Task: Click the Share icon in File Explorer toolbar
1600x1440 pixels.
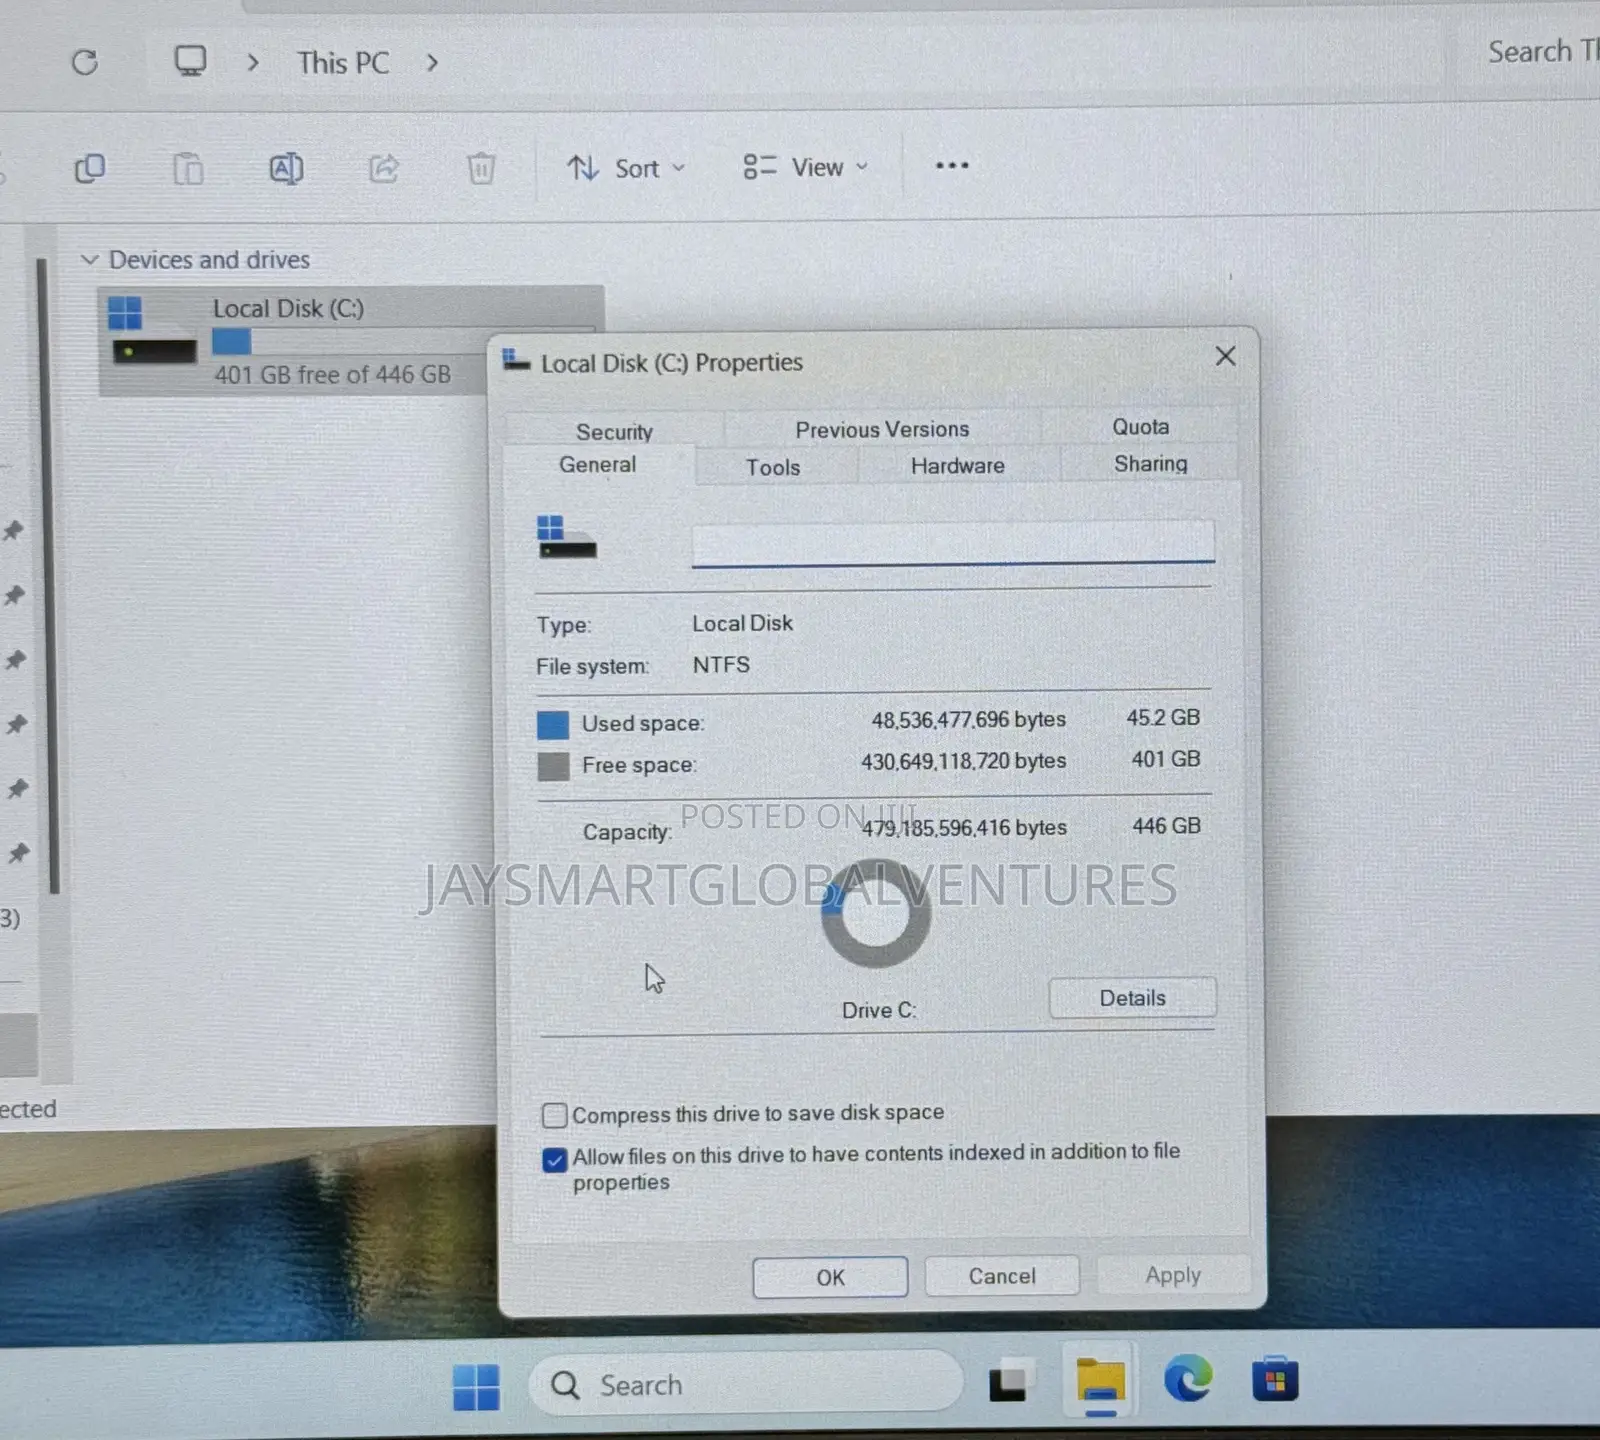Action: (x=384, y=168)
